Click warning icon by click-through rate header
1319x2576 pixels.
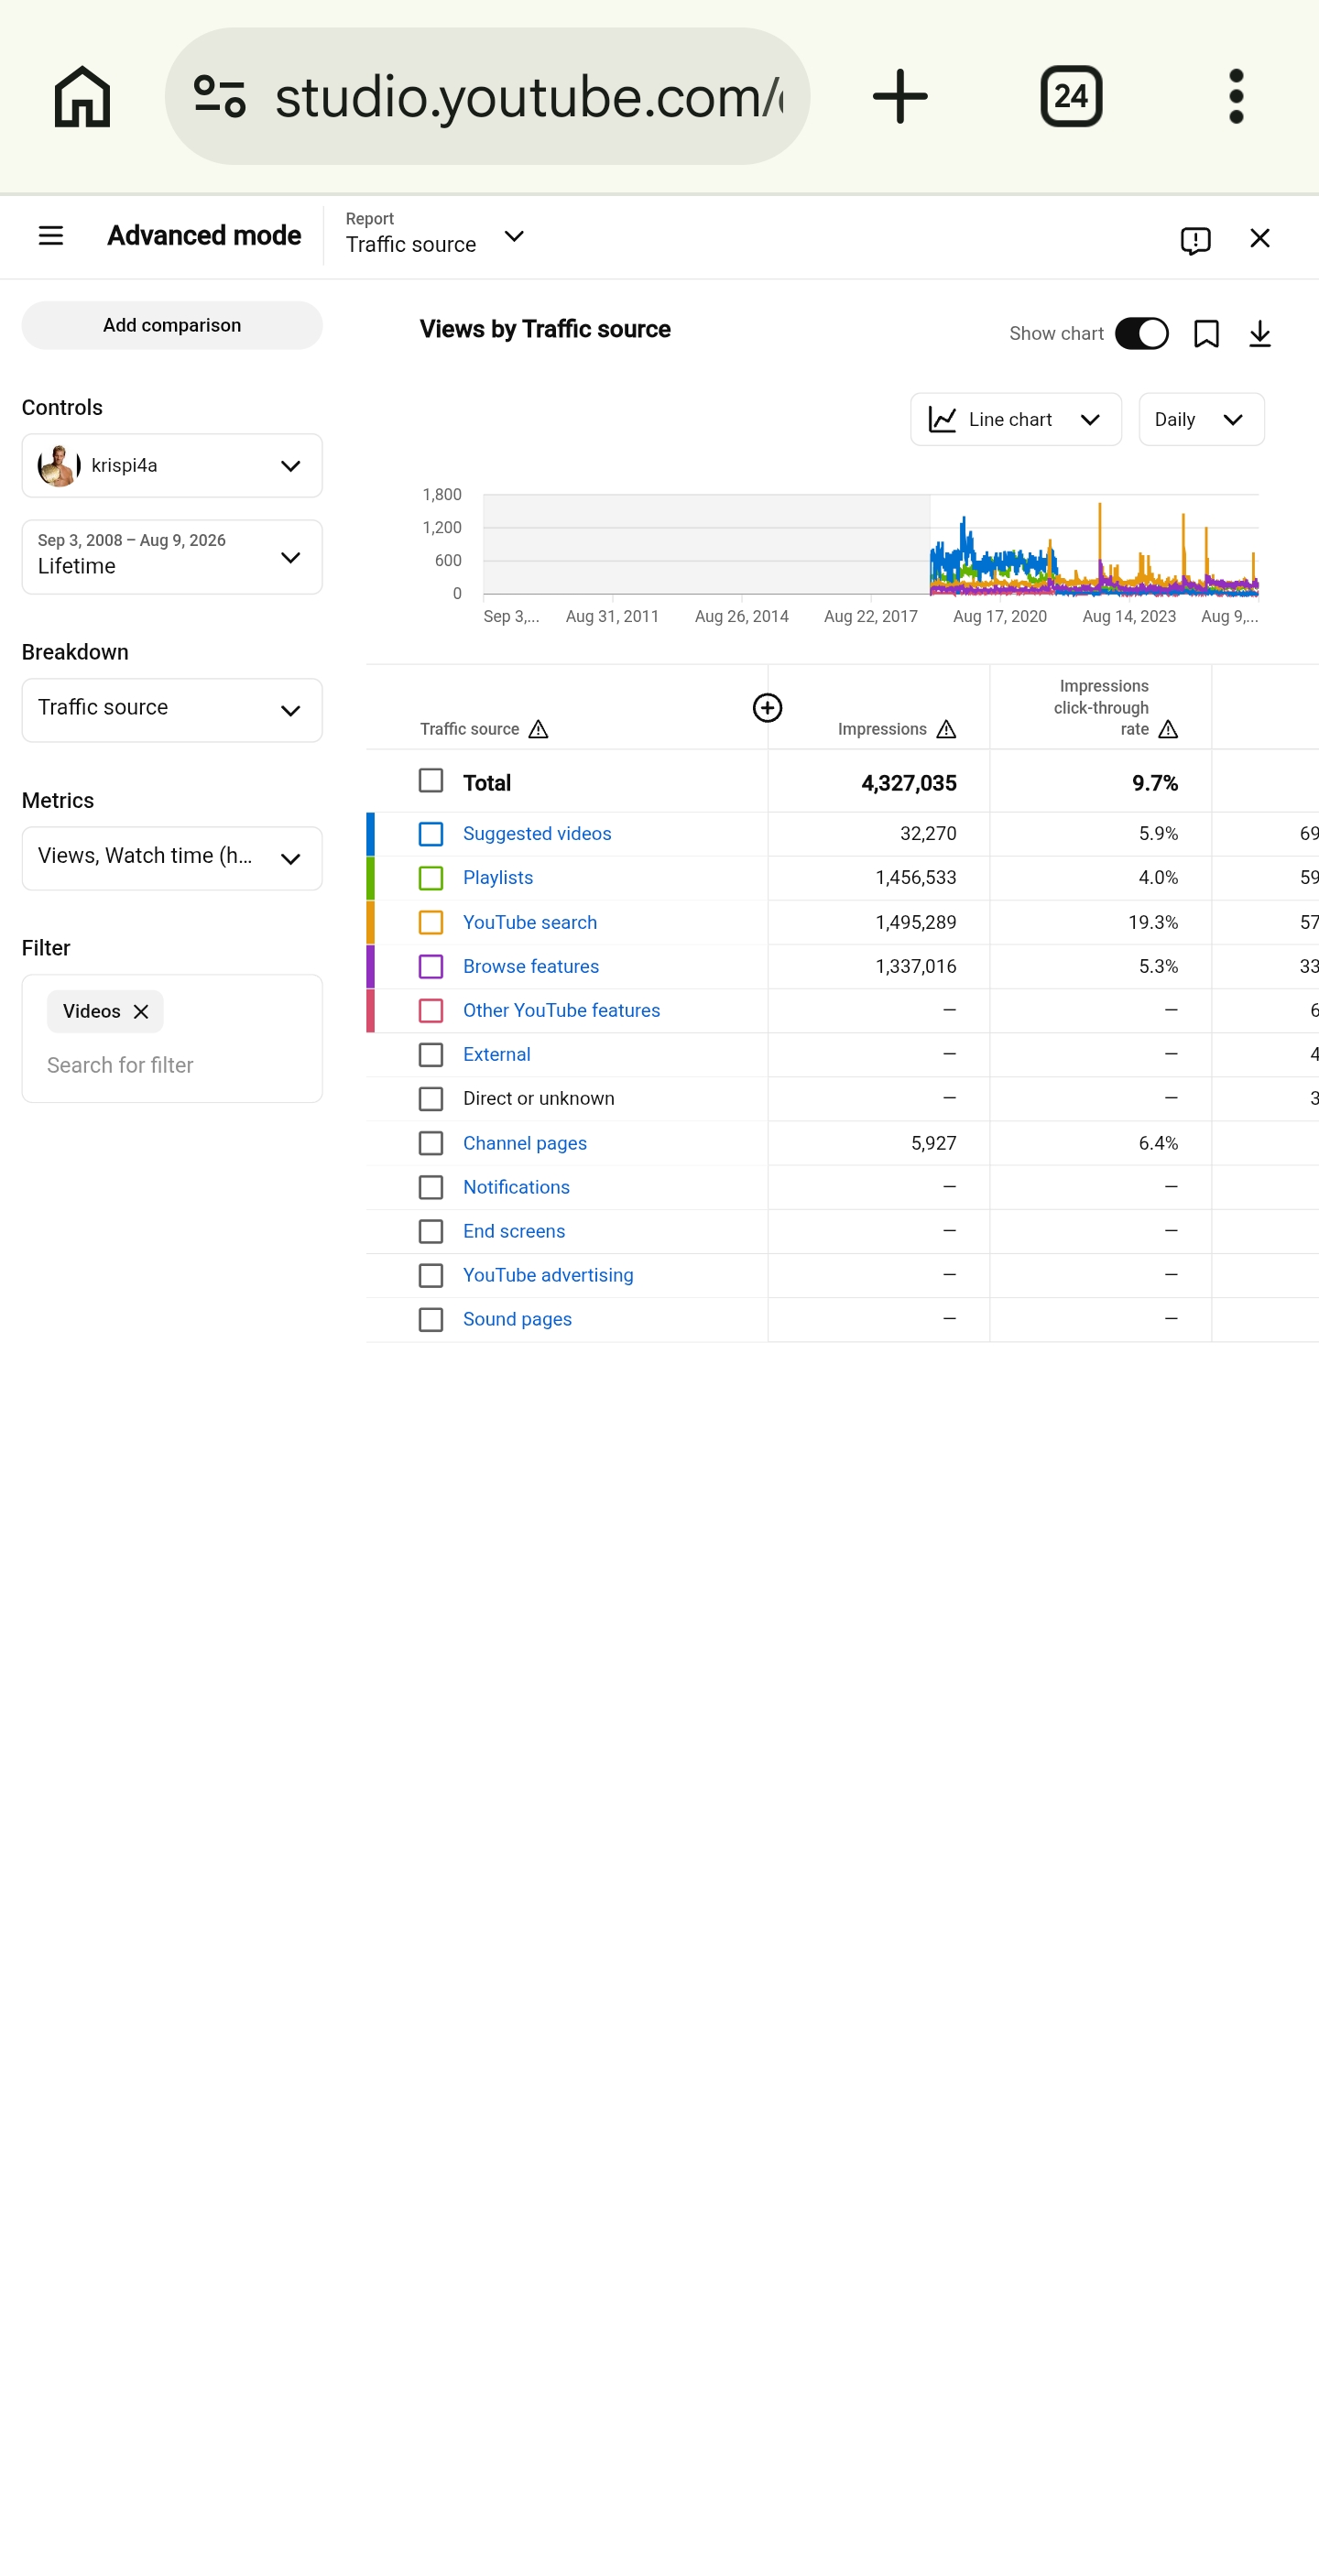click(1168, 730)
